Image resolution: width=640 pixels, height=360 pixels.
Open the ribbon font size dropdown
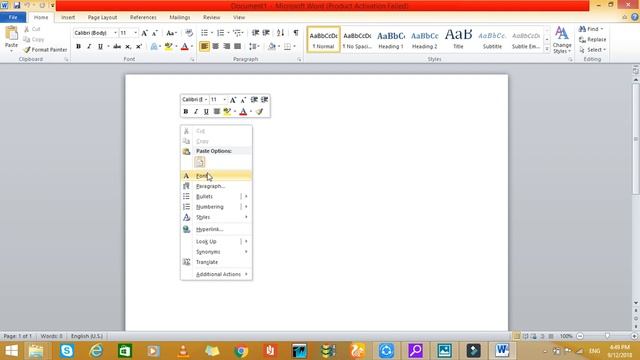pyautogui.click(x=135, y=33)
